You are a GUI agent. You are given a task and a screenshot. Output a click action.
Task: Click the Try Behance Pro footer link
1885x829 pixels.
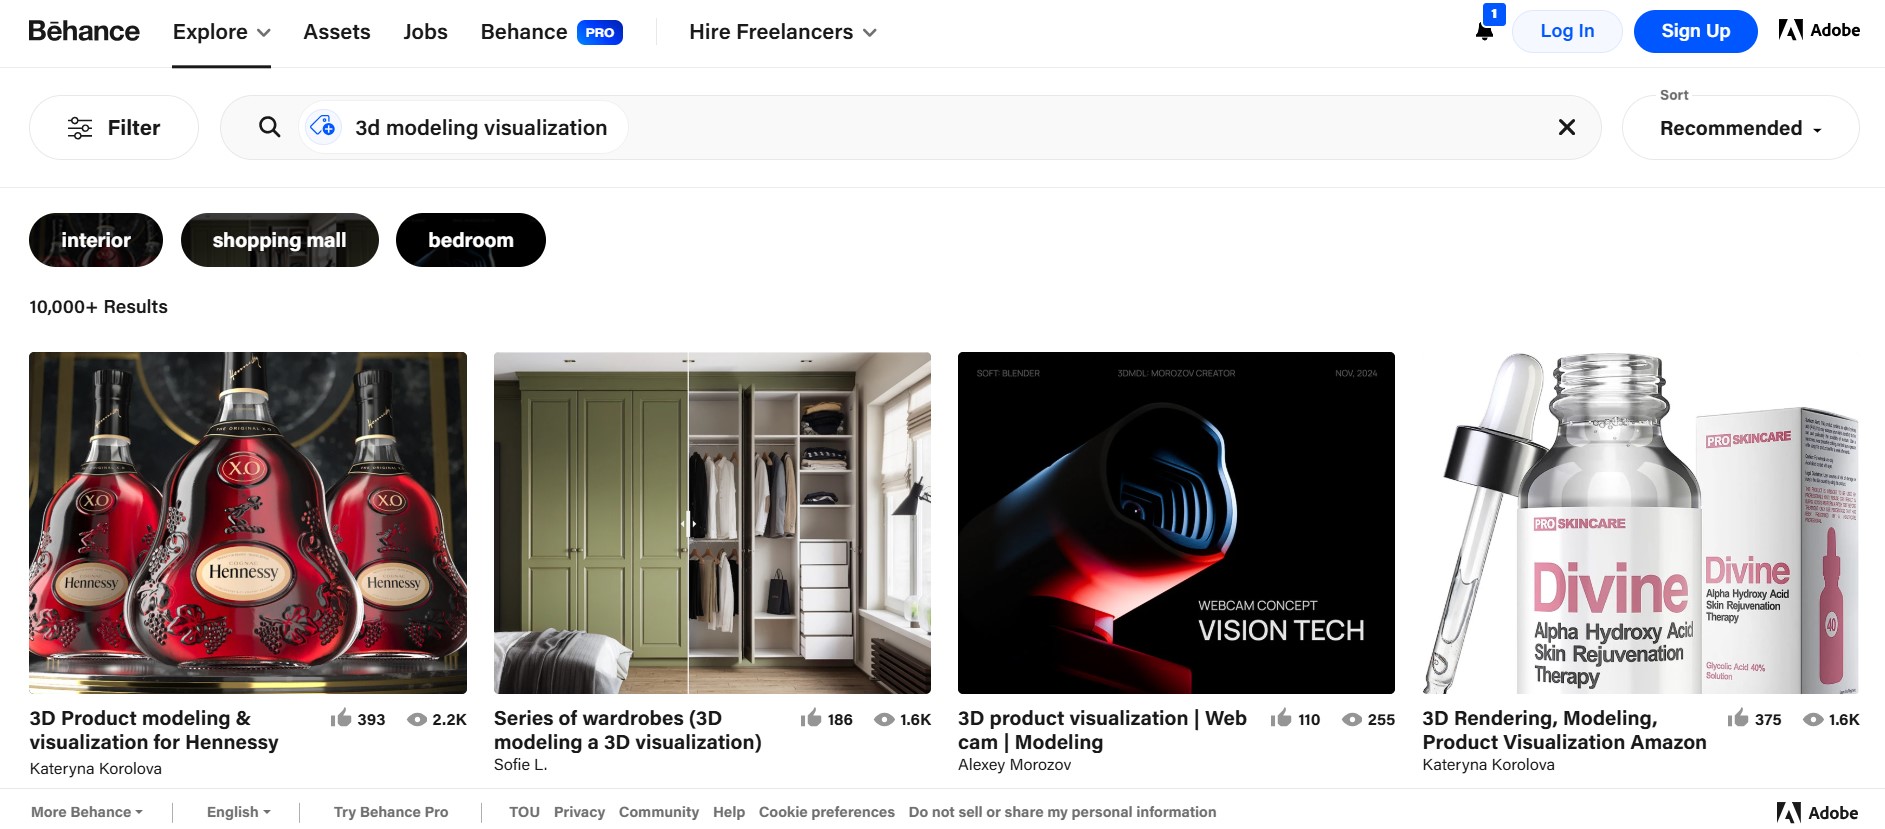[x=391, y=812]
